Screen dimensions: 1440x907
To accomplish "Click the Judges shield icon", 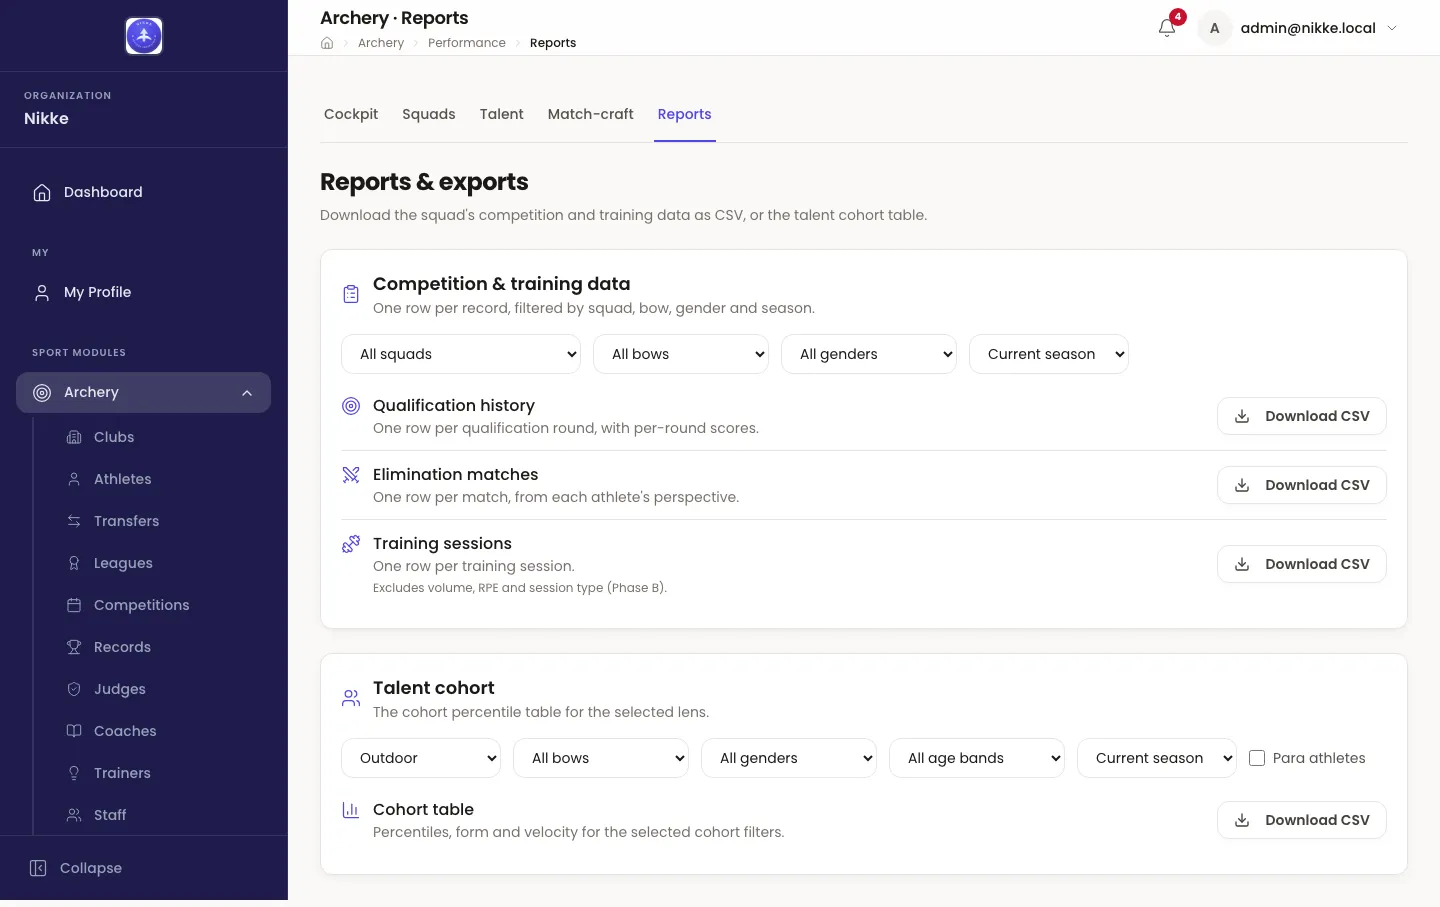I will point(74,689).
